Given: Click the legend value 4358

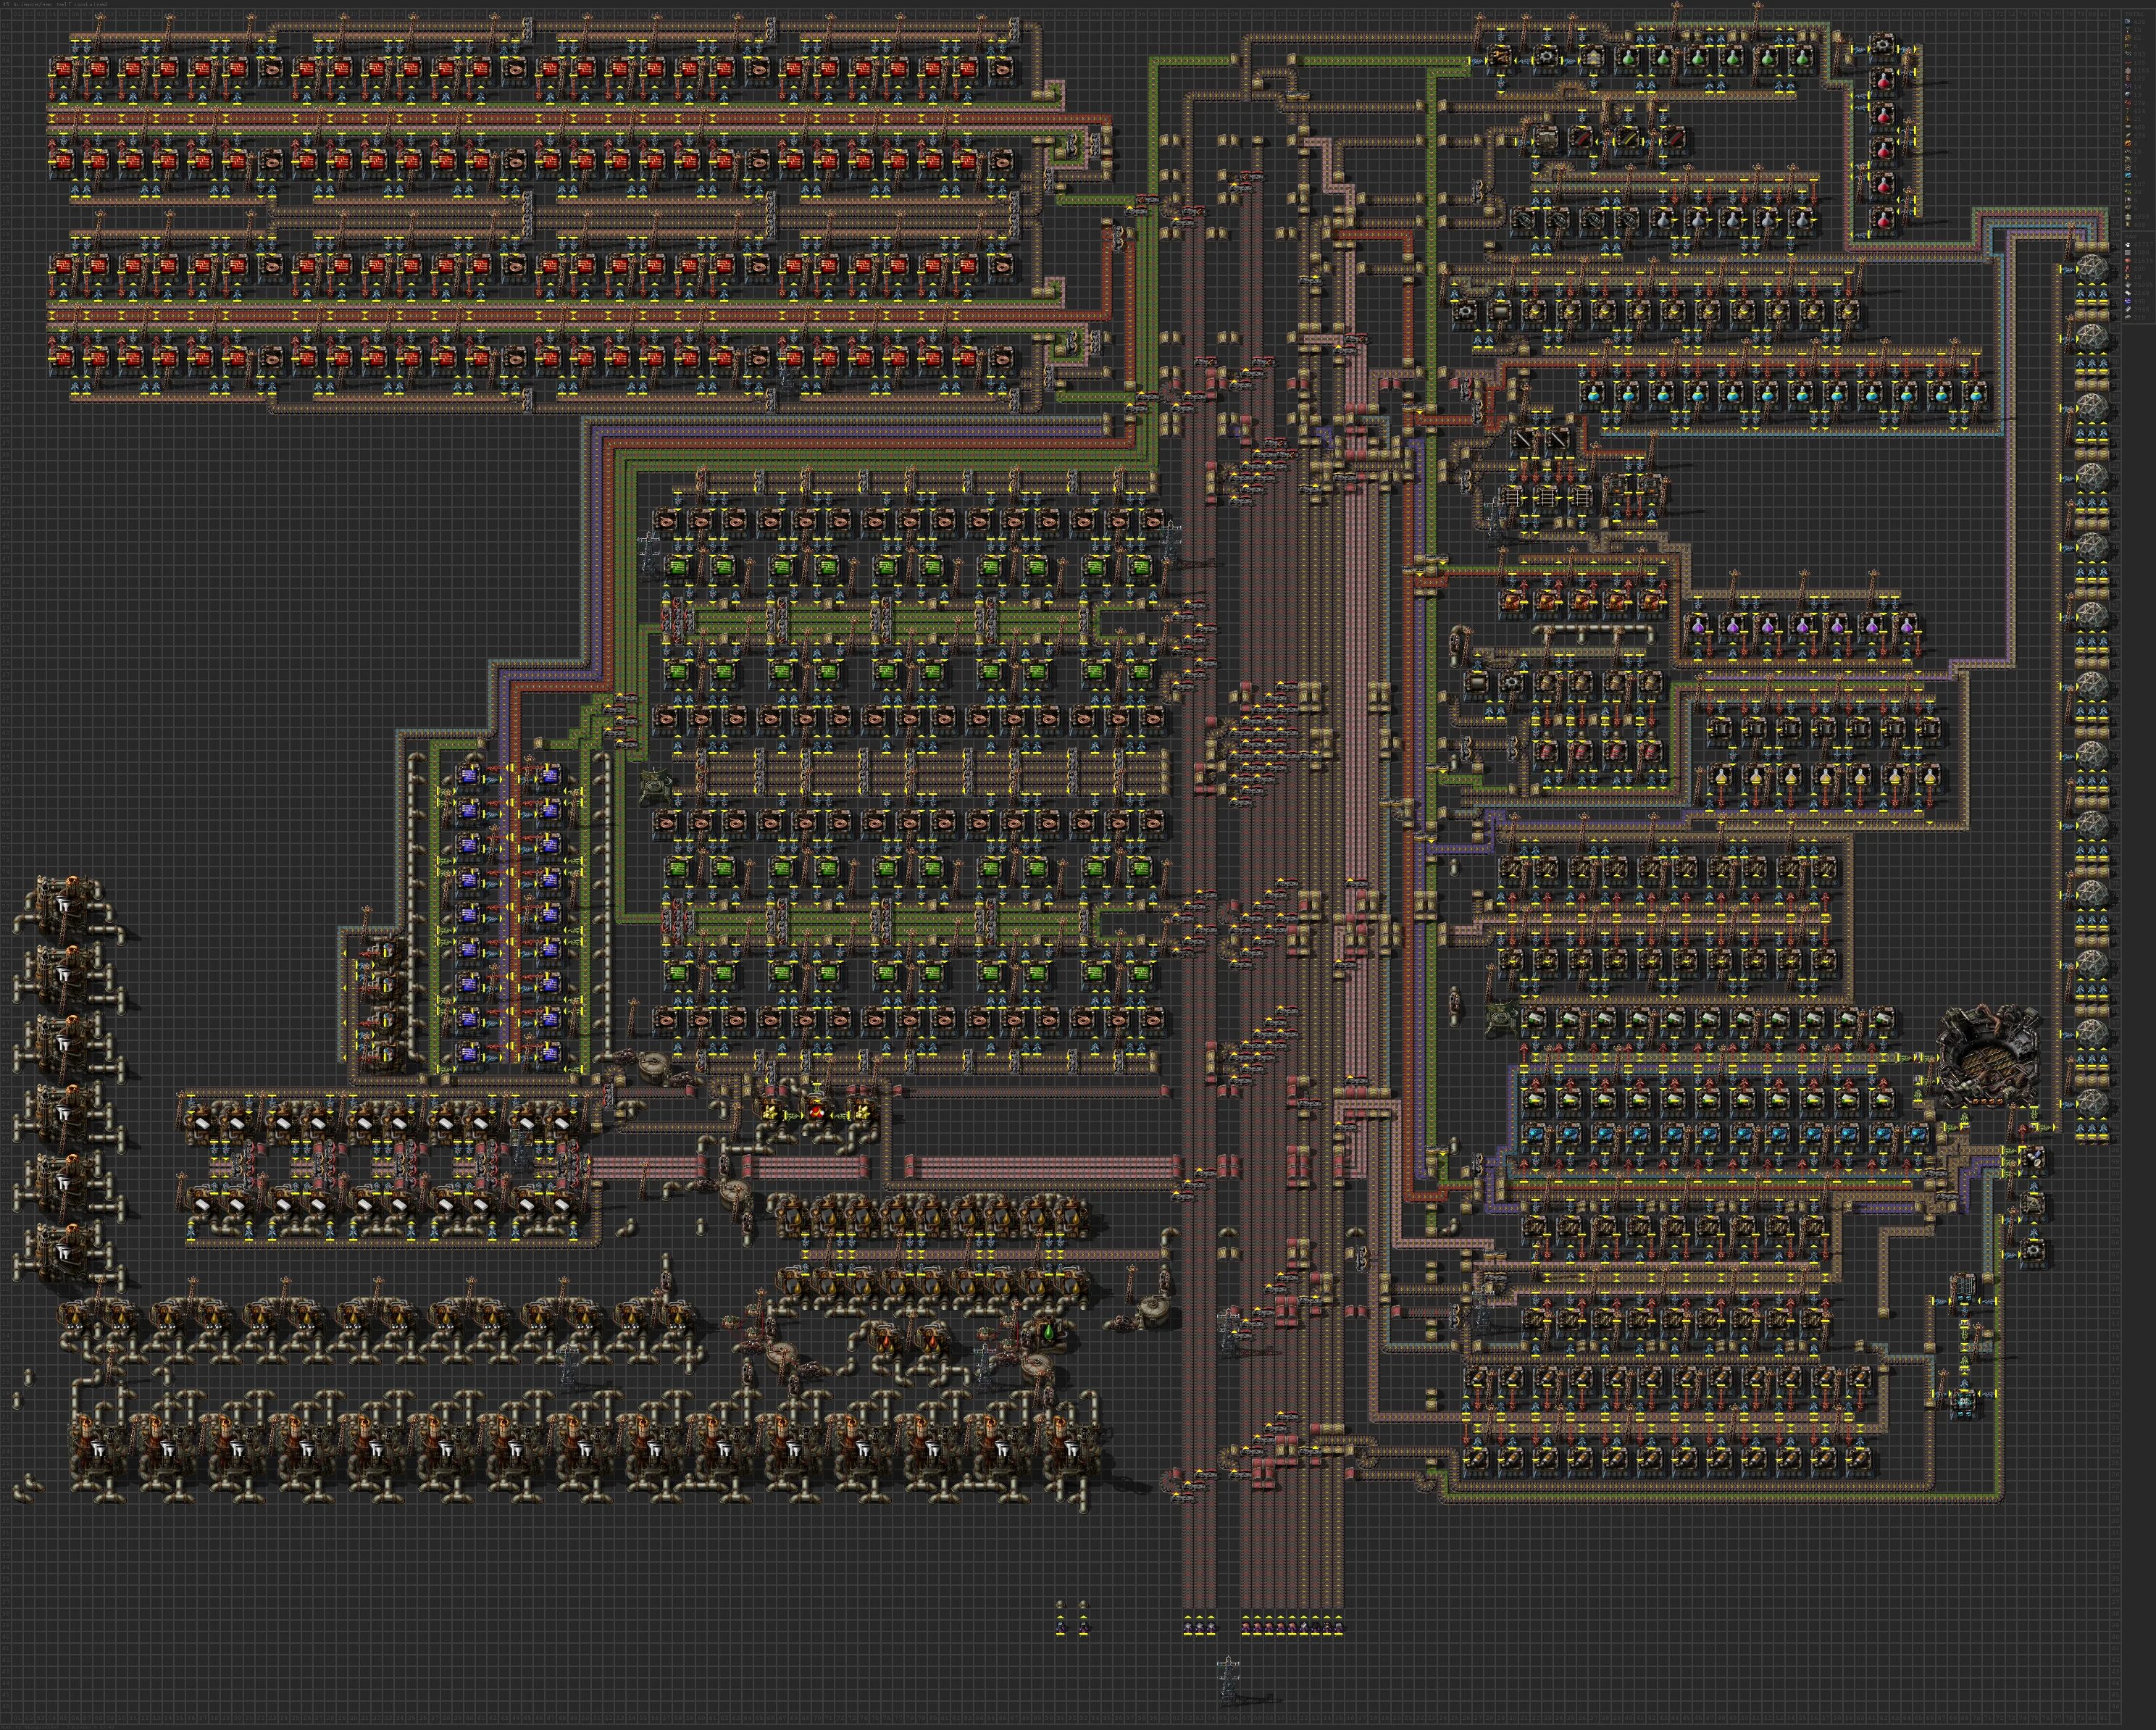Looking at the screenshot, I should pyautogui.click(x=2141, y=217).
